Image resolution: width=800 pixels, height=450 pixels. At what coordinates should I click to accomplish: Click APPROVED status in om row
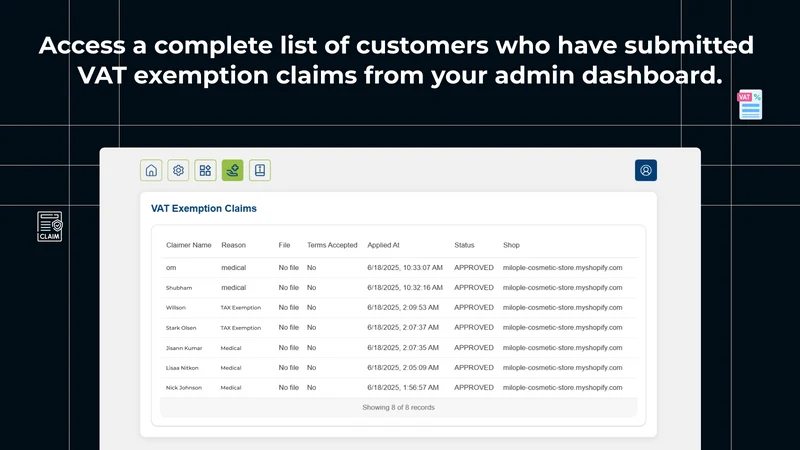(474, 267)
